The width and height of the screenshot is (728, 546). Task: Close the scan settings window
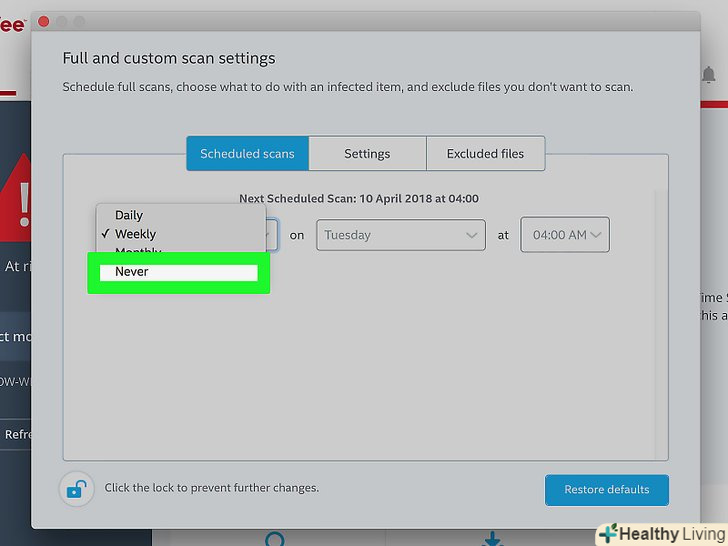[44, 21]
